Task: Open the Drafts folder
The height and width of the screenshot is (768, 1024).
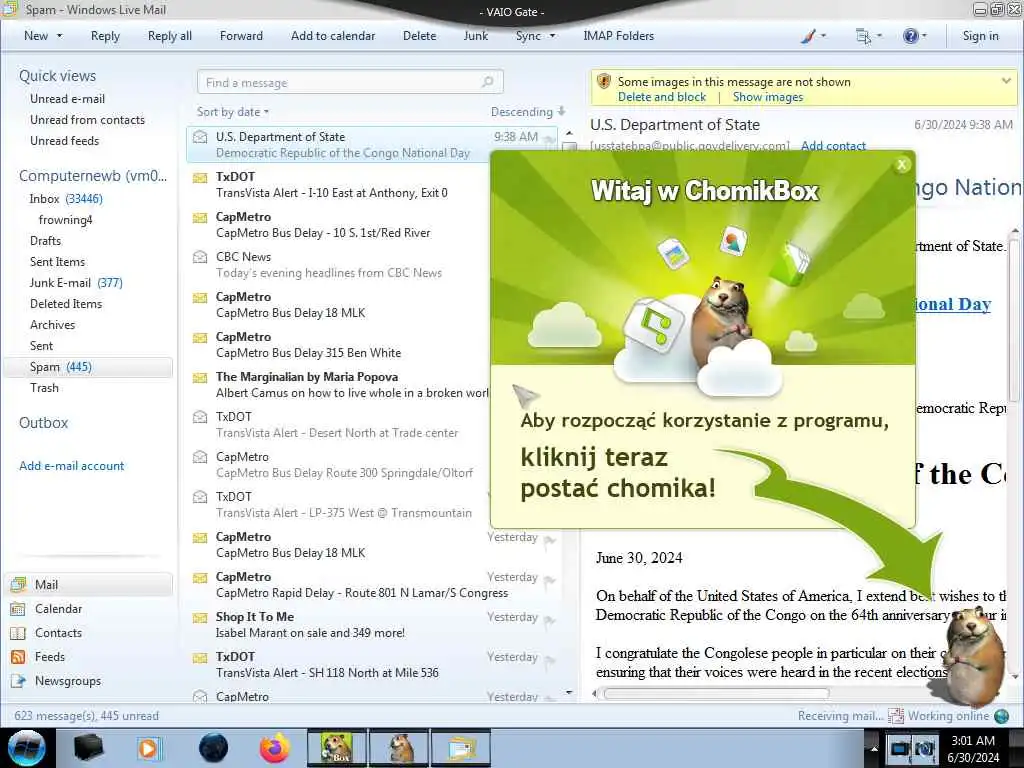Action: [45, 240]
